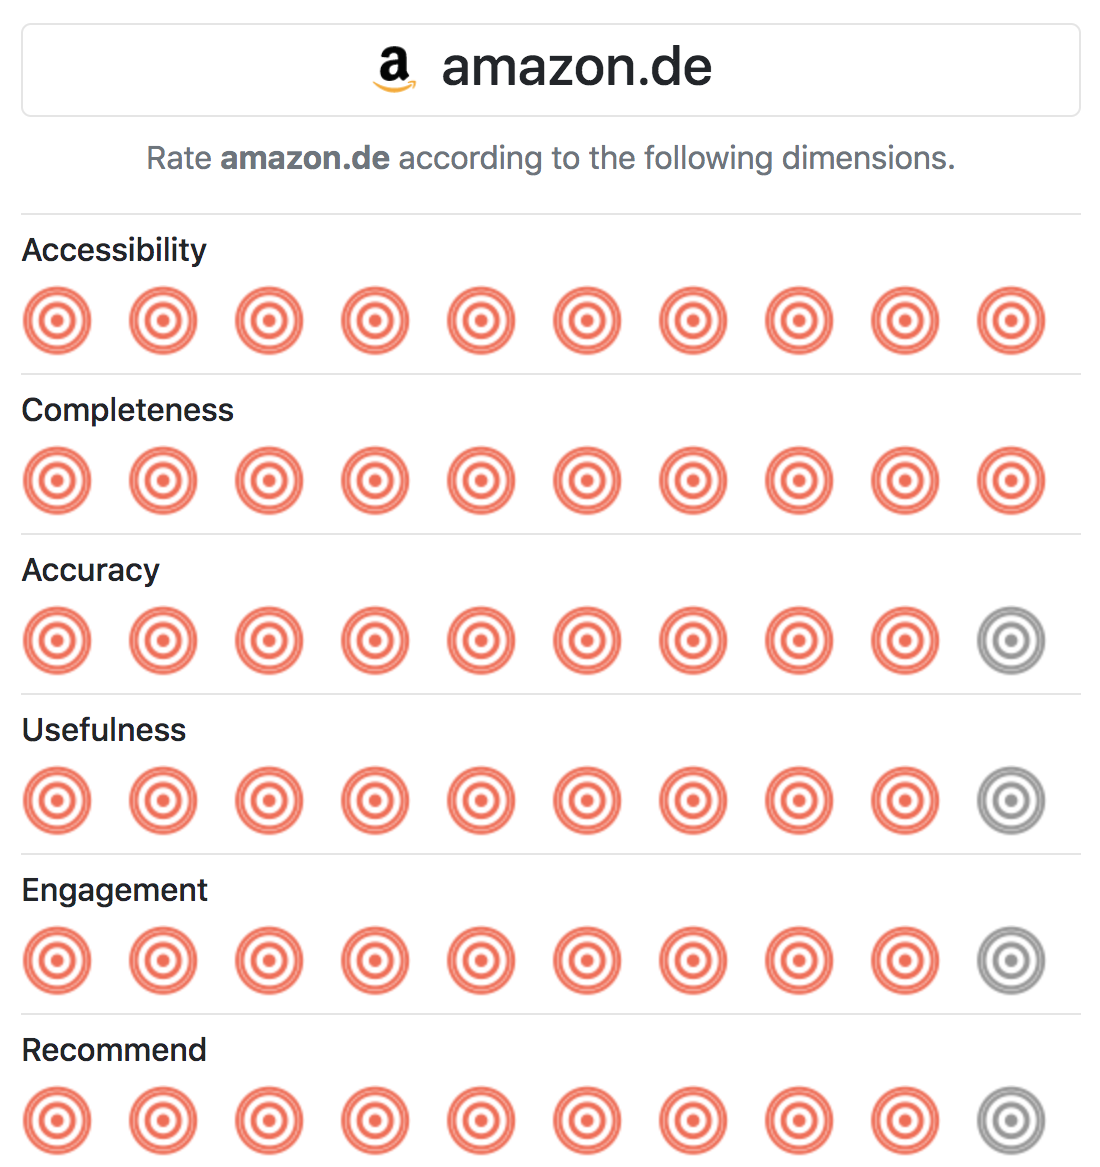Screen dimensions: 1100x1167
Task: Click the grey tenth Usefulness target
Action: click(x=1011, y=801)
